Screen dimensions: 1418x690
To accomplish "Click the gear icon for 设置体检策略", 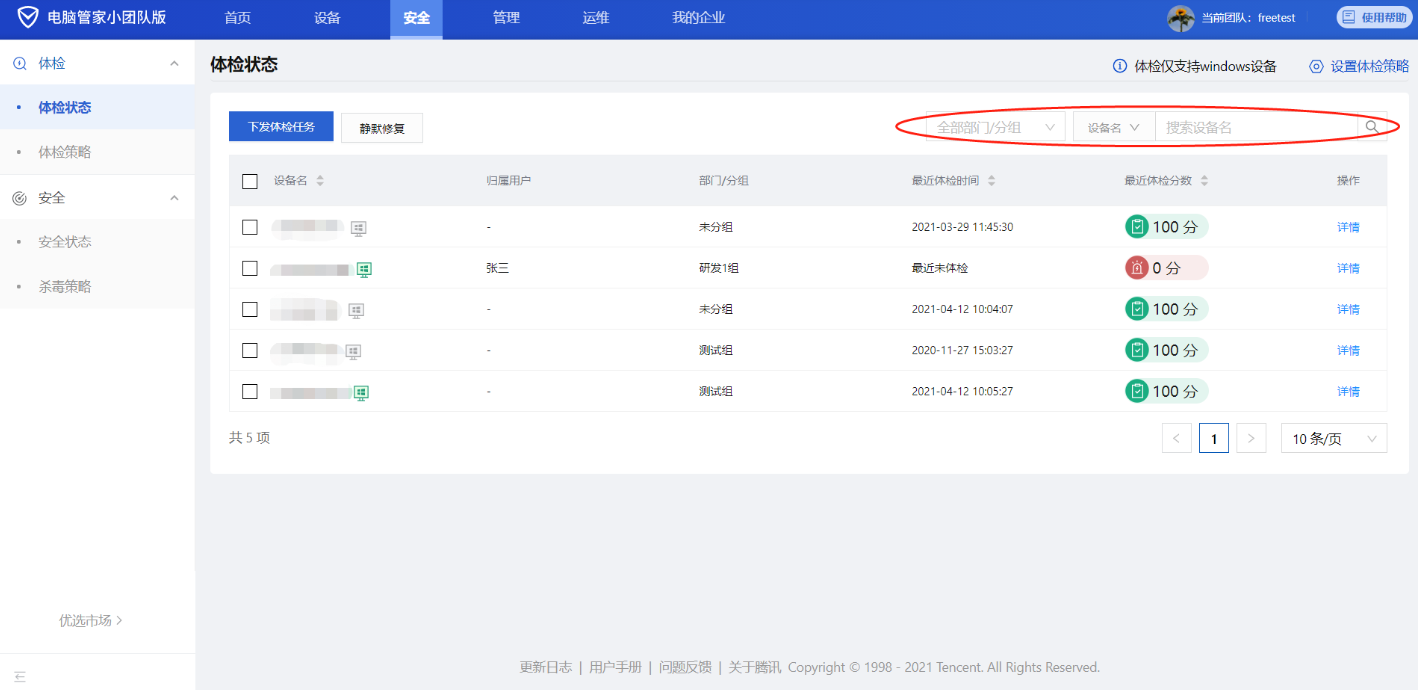I will 1316,67.
